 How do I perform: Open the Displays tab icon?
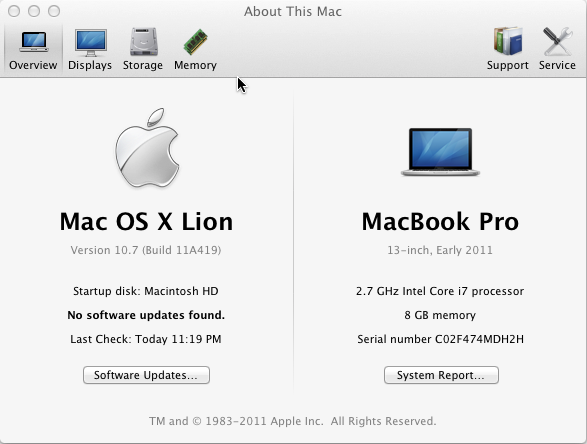click(91, 43)
